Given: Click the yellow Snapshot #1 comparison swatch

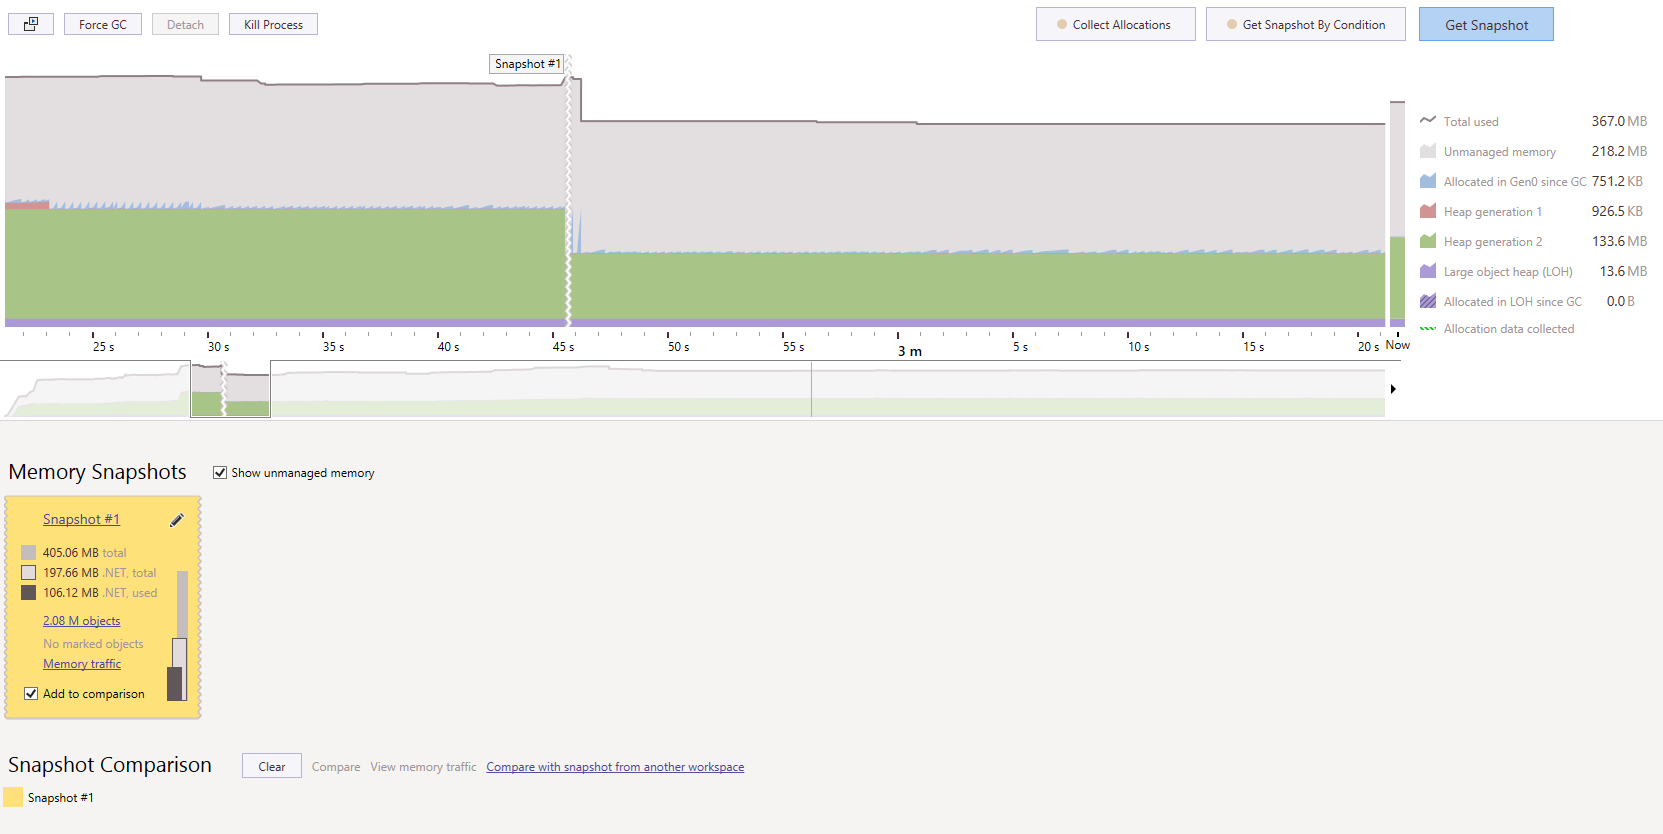Looking at the screenshot, I should coord(13,797).
